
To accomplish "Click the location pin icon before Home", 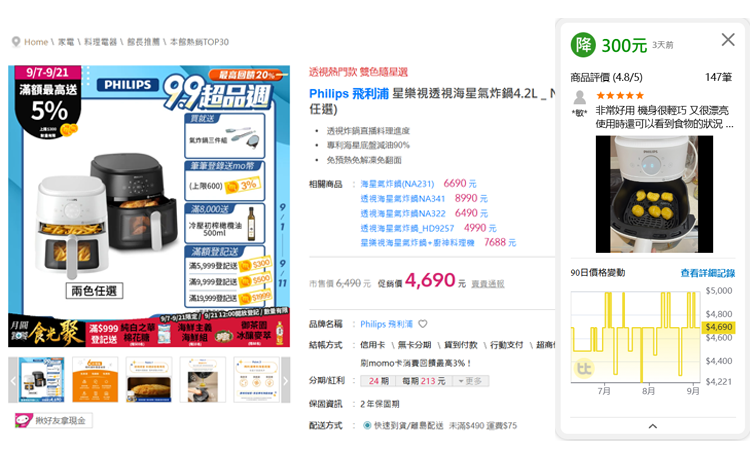I will point(16,42).
